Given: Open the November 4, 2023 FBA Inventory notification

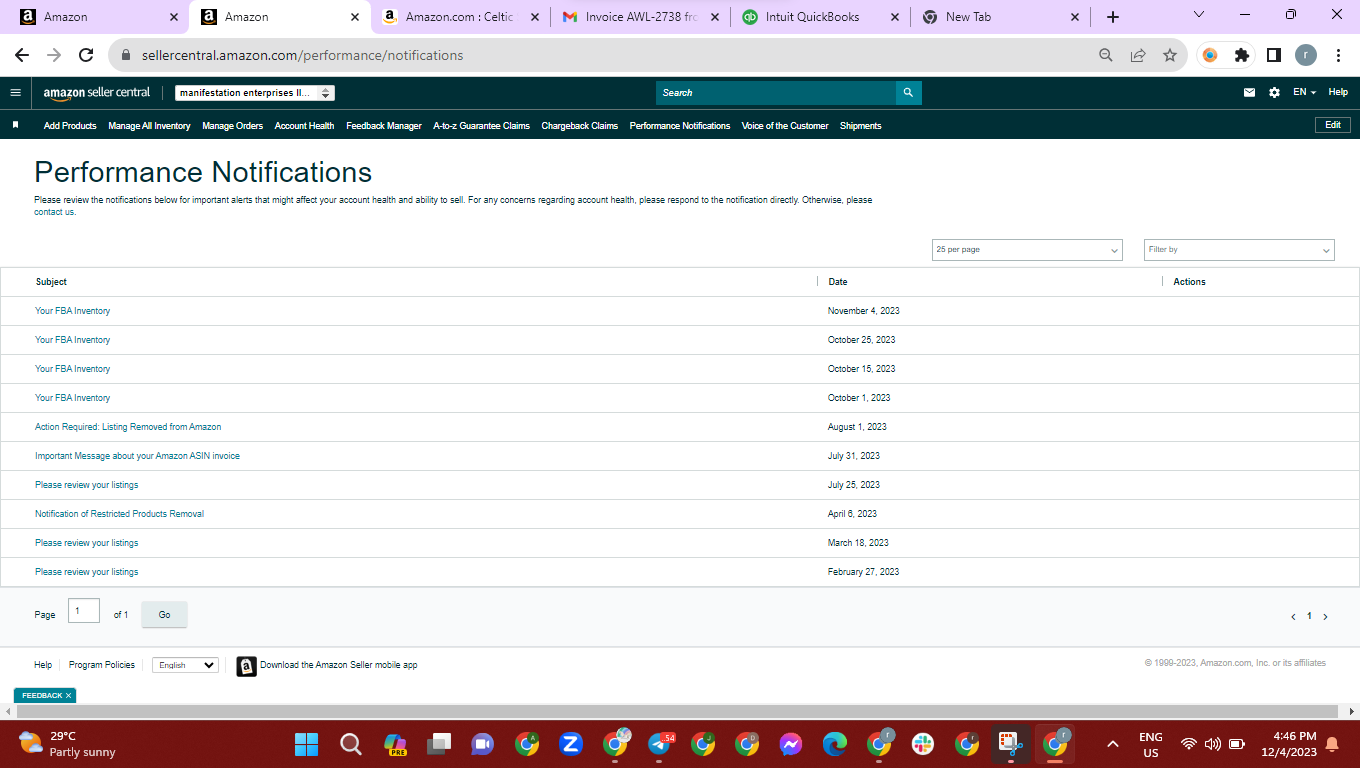Looking at the screenshot, I should point(73,311).
